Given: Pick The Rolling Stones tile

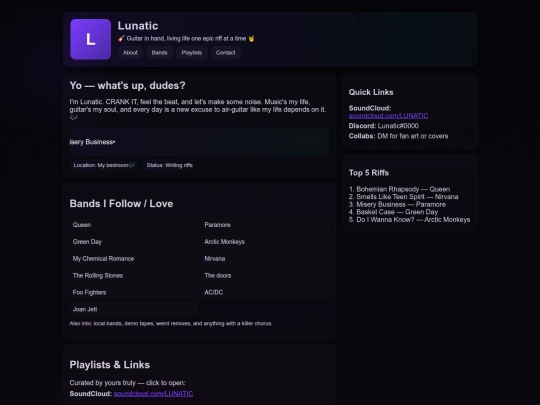Looking at the screenshot, I should click(134, 276).
